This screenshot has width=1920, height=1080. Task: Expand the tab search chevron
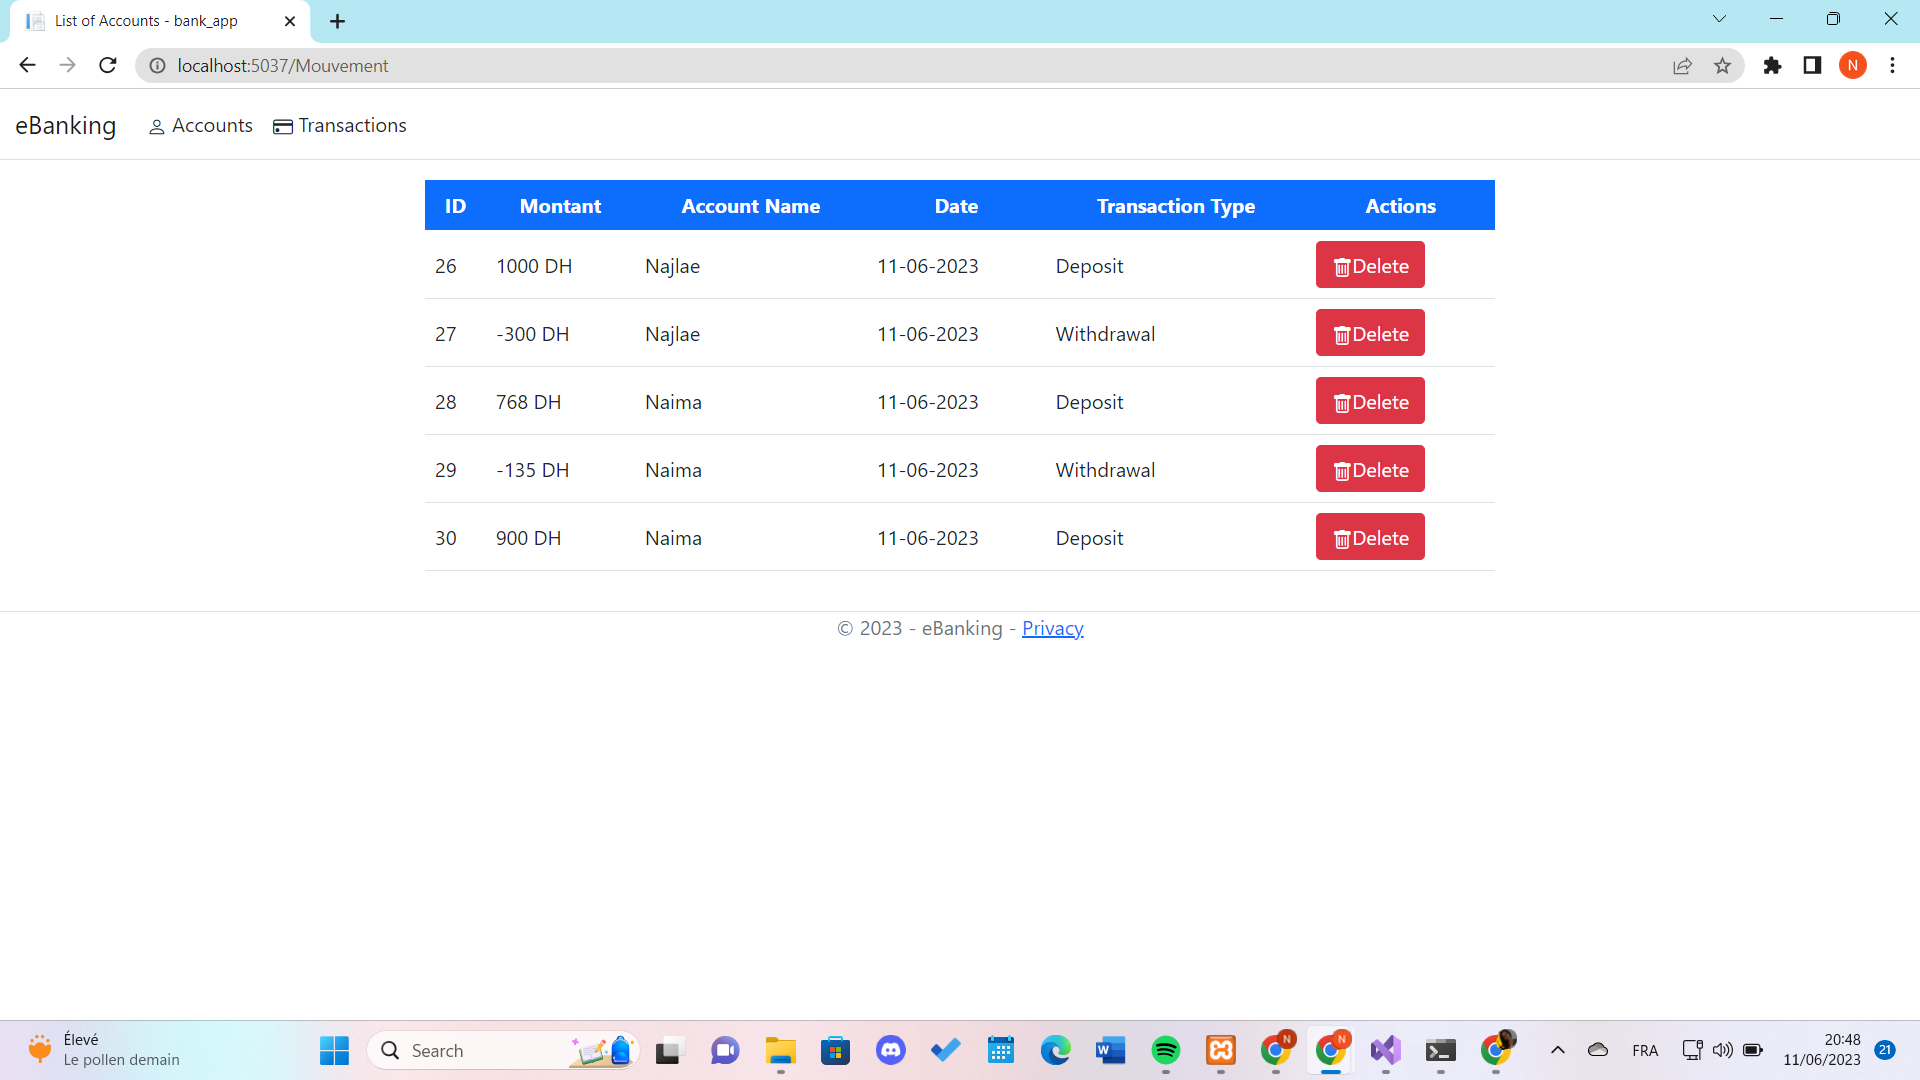click(1719, 19)
